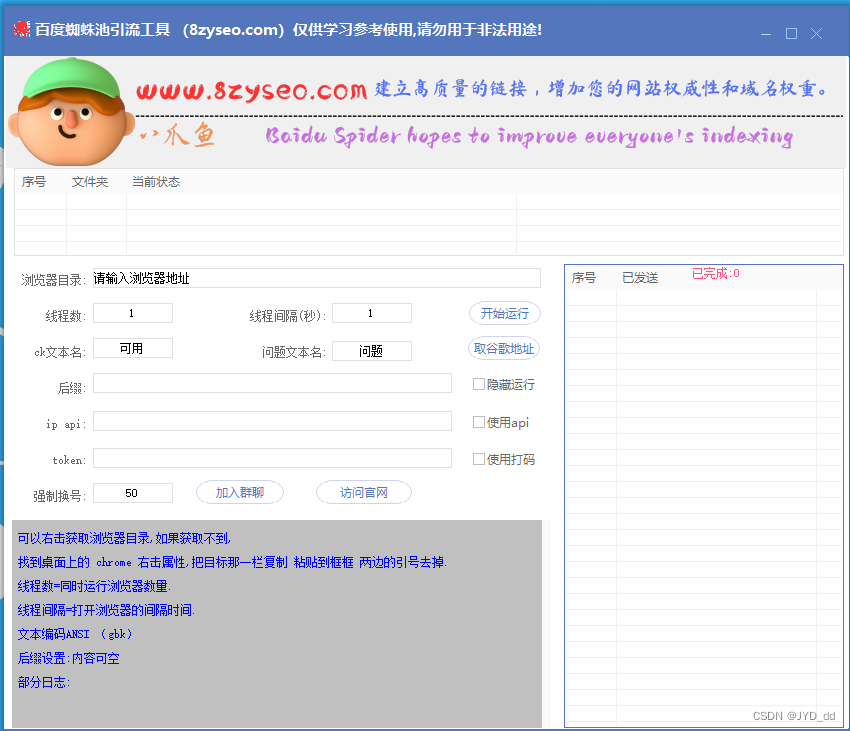
Task: Click the 线程数 thread count field
Action: coord(133,313)
